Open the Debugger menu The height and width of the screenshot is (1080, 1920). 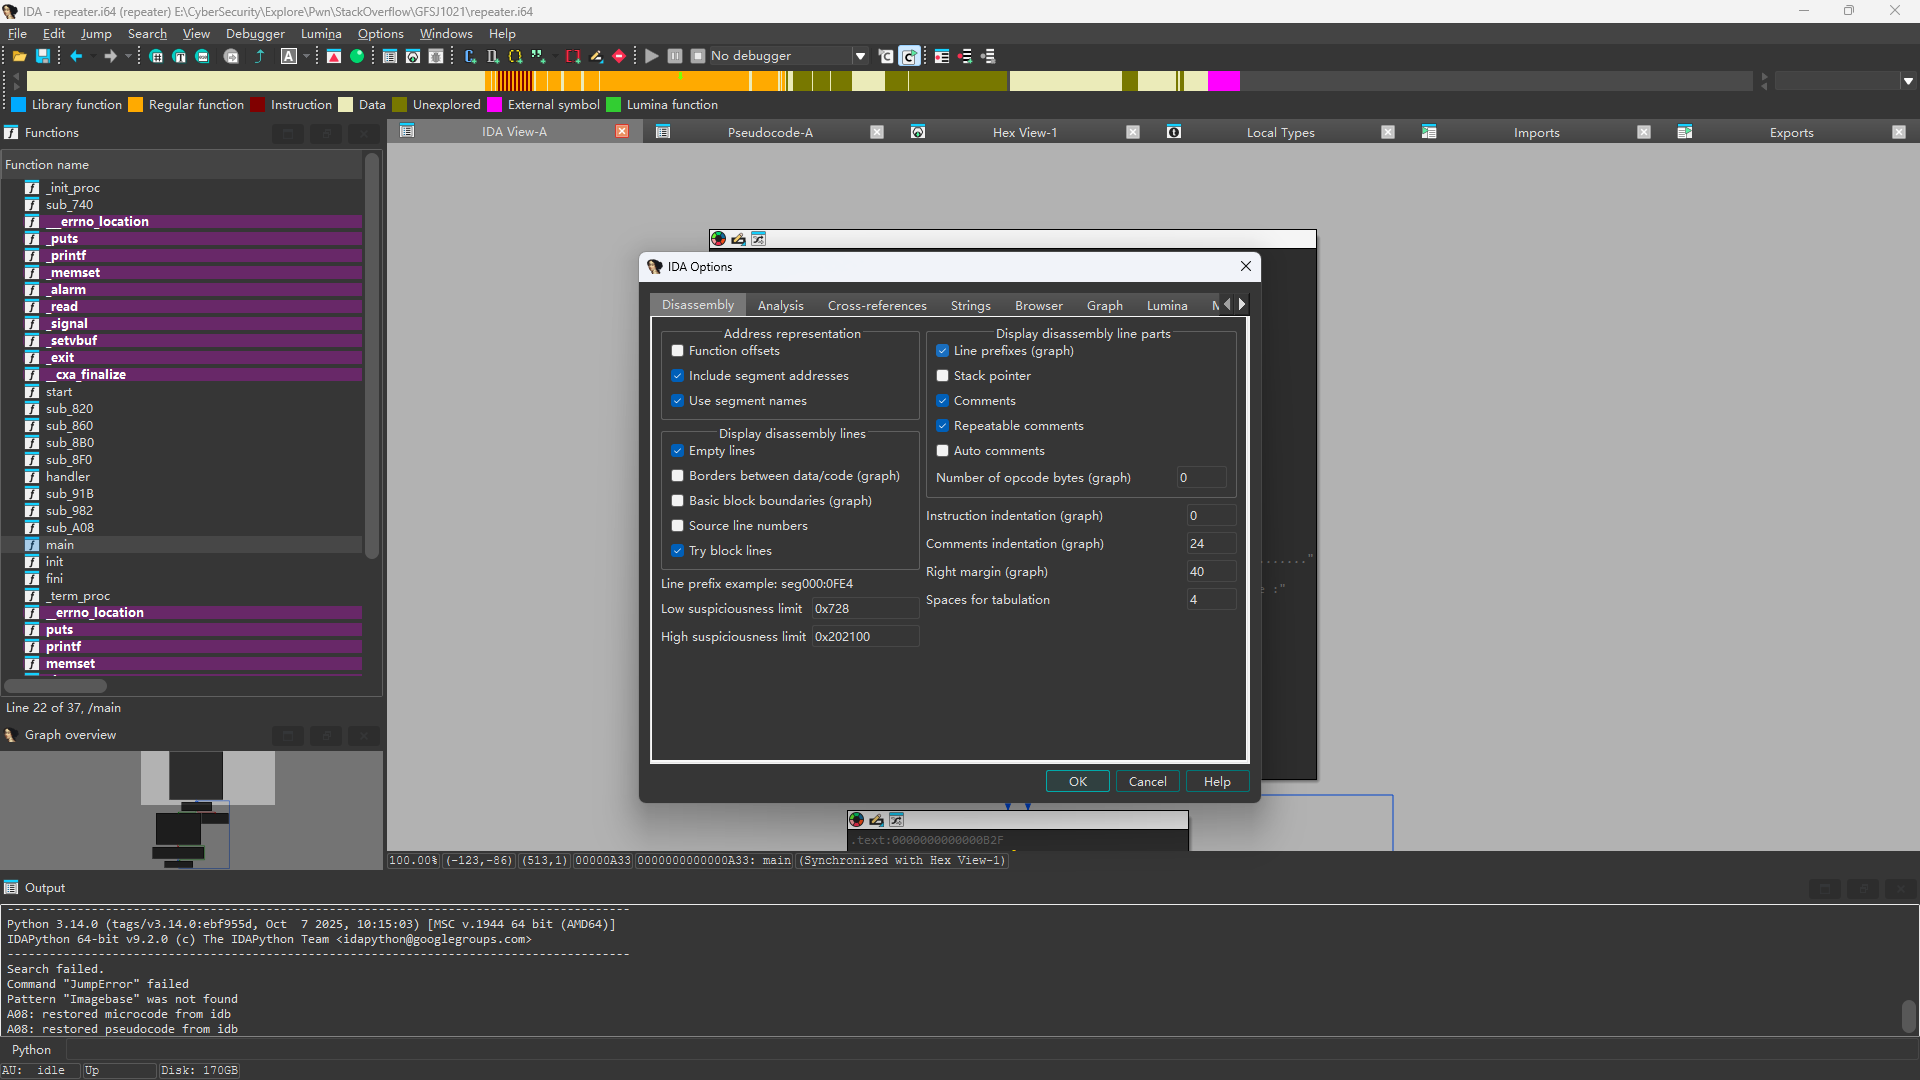point(255,34)
